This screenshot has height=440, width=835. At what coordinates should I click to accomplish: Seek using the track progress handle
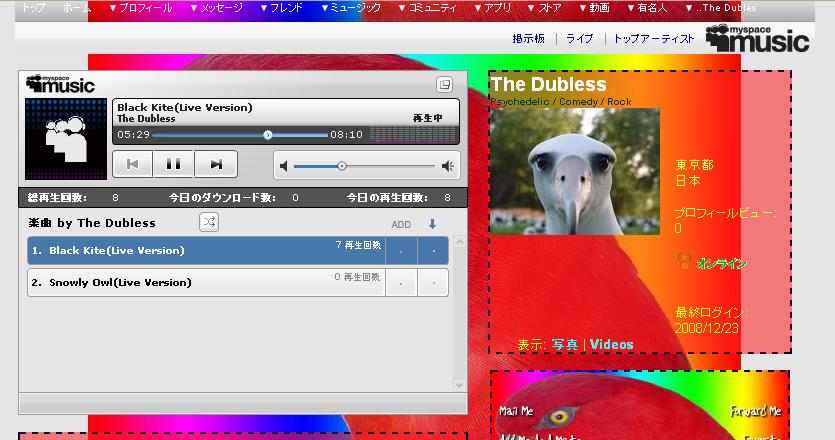click(x=268, y=135)
